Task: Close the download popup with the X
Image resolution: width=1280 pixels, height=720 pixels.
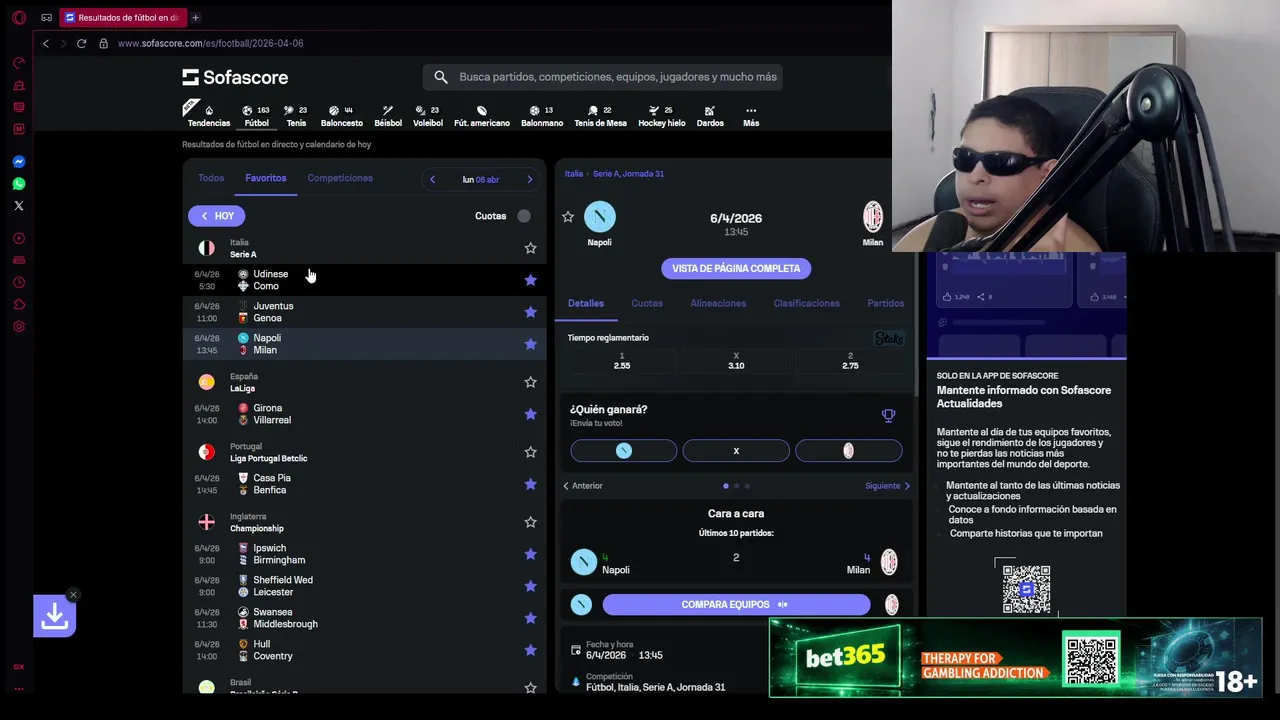Action: [73, 595]
